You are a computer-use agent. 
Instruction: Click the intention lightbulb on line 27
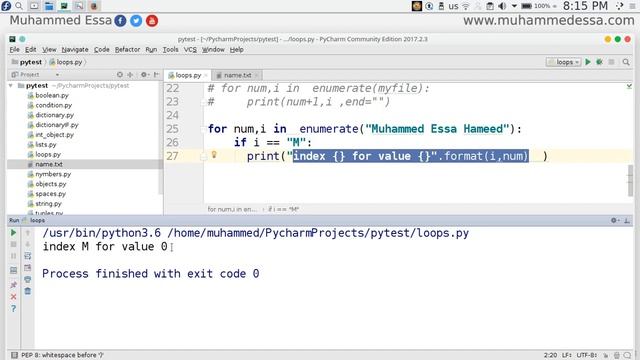point(214,154)
